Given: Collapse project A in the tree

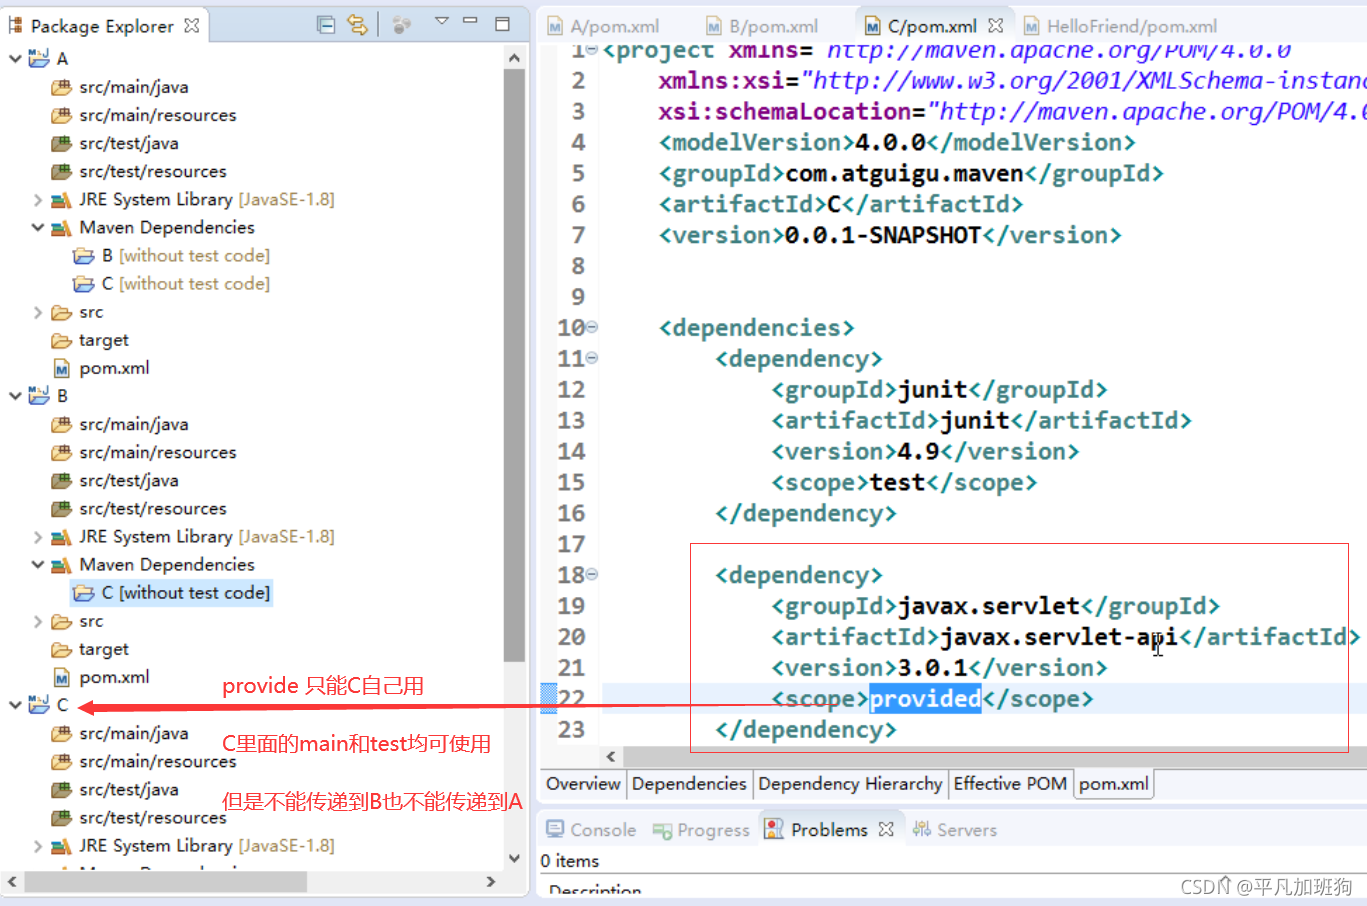Looking at the screenshot, I should coord(15,59).
